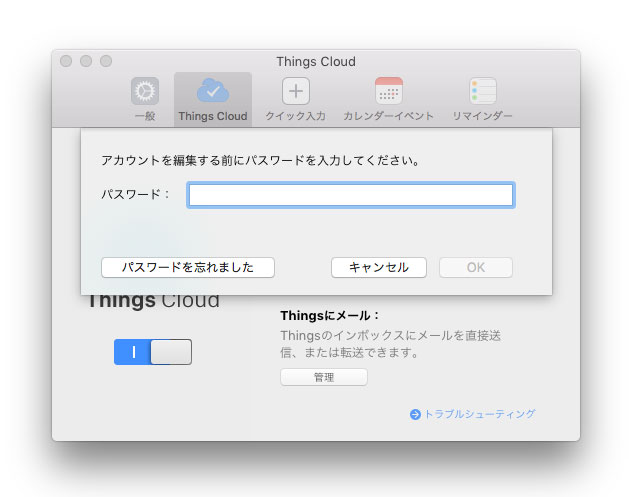Viewport: 629px width, 497px height.
Task: Switch to the Things Cloud tab label
Action: click(213, 116)
